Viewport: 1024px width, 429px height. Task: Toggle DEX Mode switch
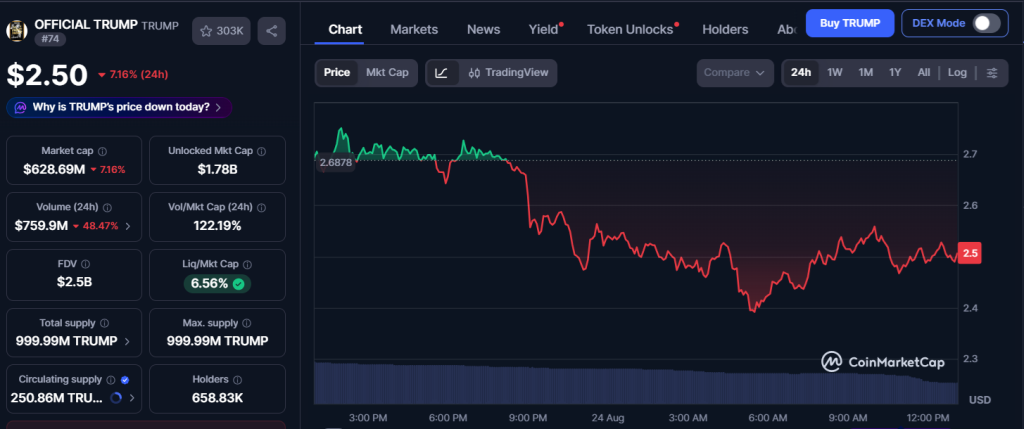coord(986,24)
